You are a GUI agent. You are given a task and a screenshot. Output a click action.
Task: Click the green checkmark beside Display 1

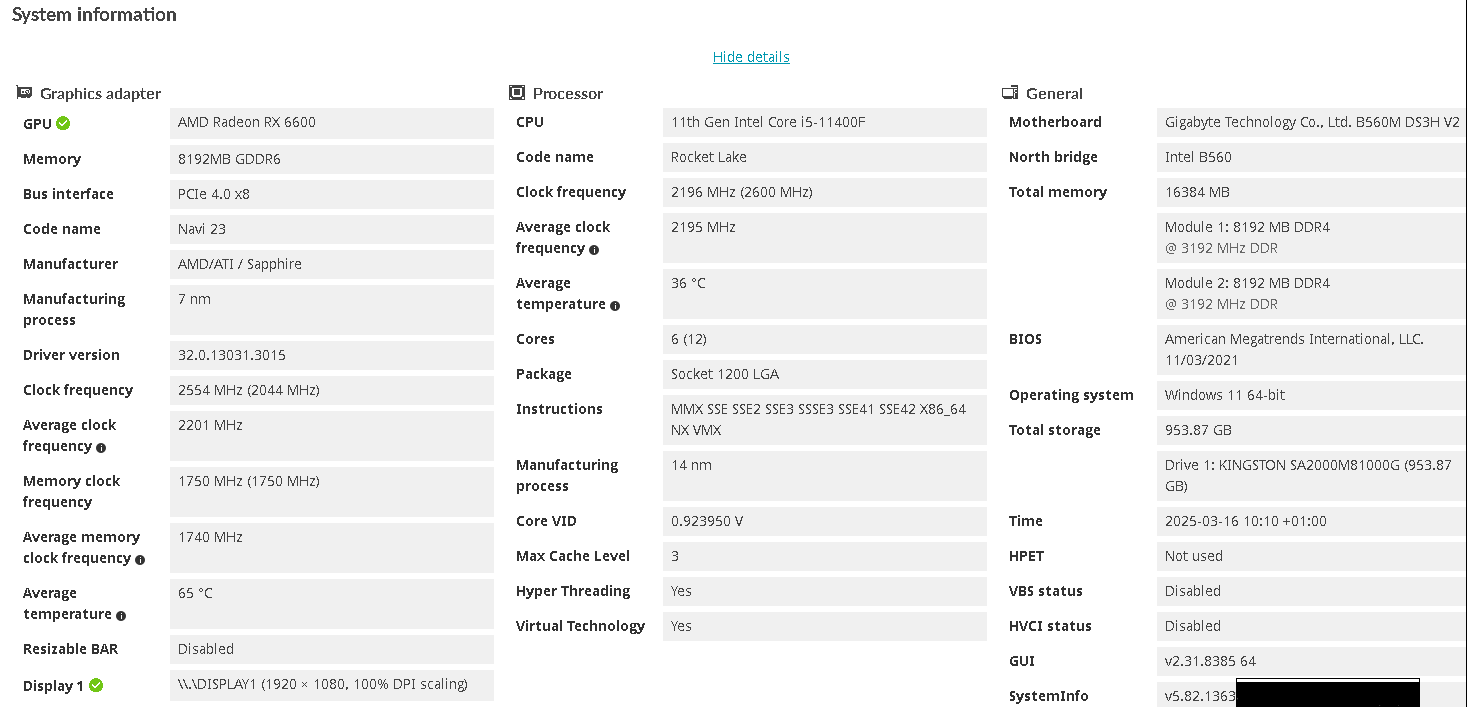tap(96, 685)
